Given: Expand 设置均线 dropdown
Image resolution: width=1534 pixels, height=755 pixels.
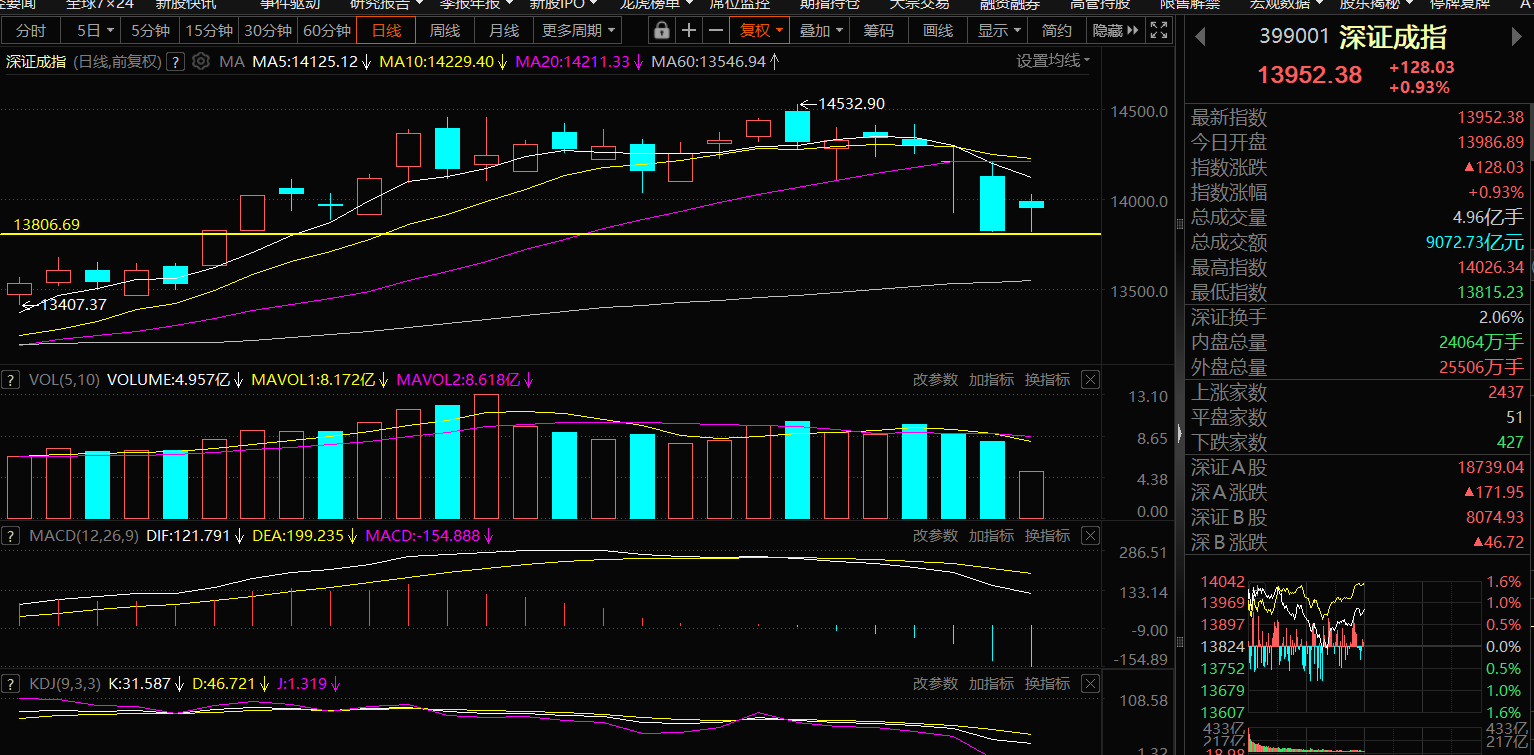Looking at the screenshot, I should pyautogui.click(x=1053, y=61).
